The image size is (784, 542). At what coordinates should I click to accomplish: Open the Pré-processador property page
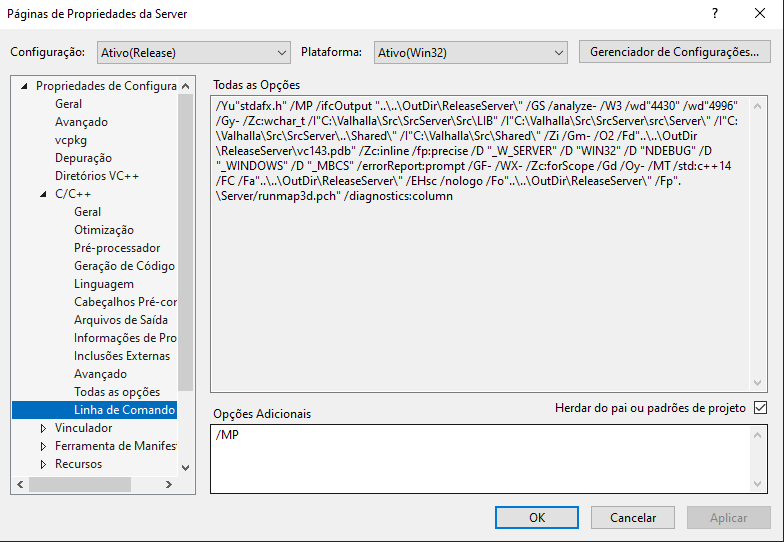pos(116,248)
